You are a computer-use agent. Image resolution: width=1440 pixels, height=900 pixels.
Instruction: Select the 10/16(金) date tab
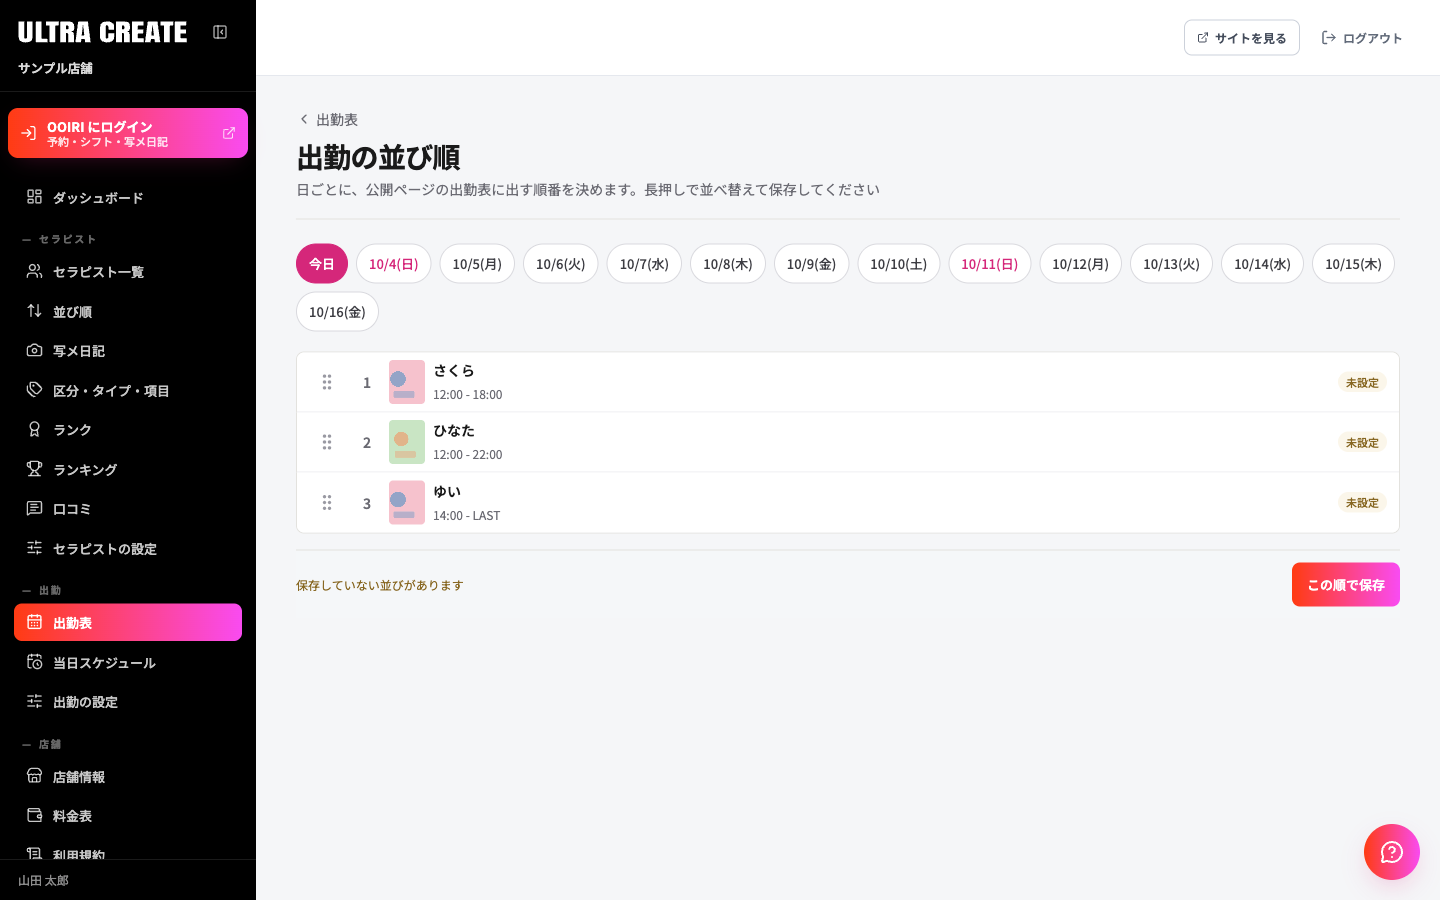[337, 312]
